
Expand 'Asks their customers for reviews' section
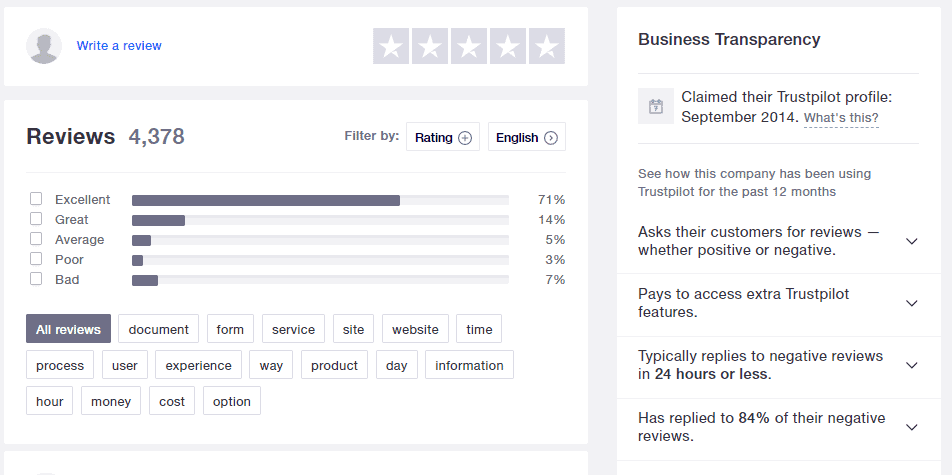(x=911, y=241)
